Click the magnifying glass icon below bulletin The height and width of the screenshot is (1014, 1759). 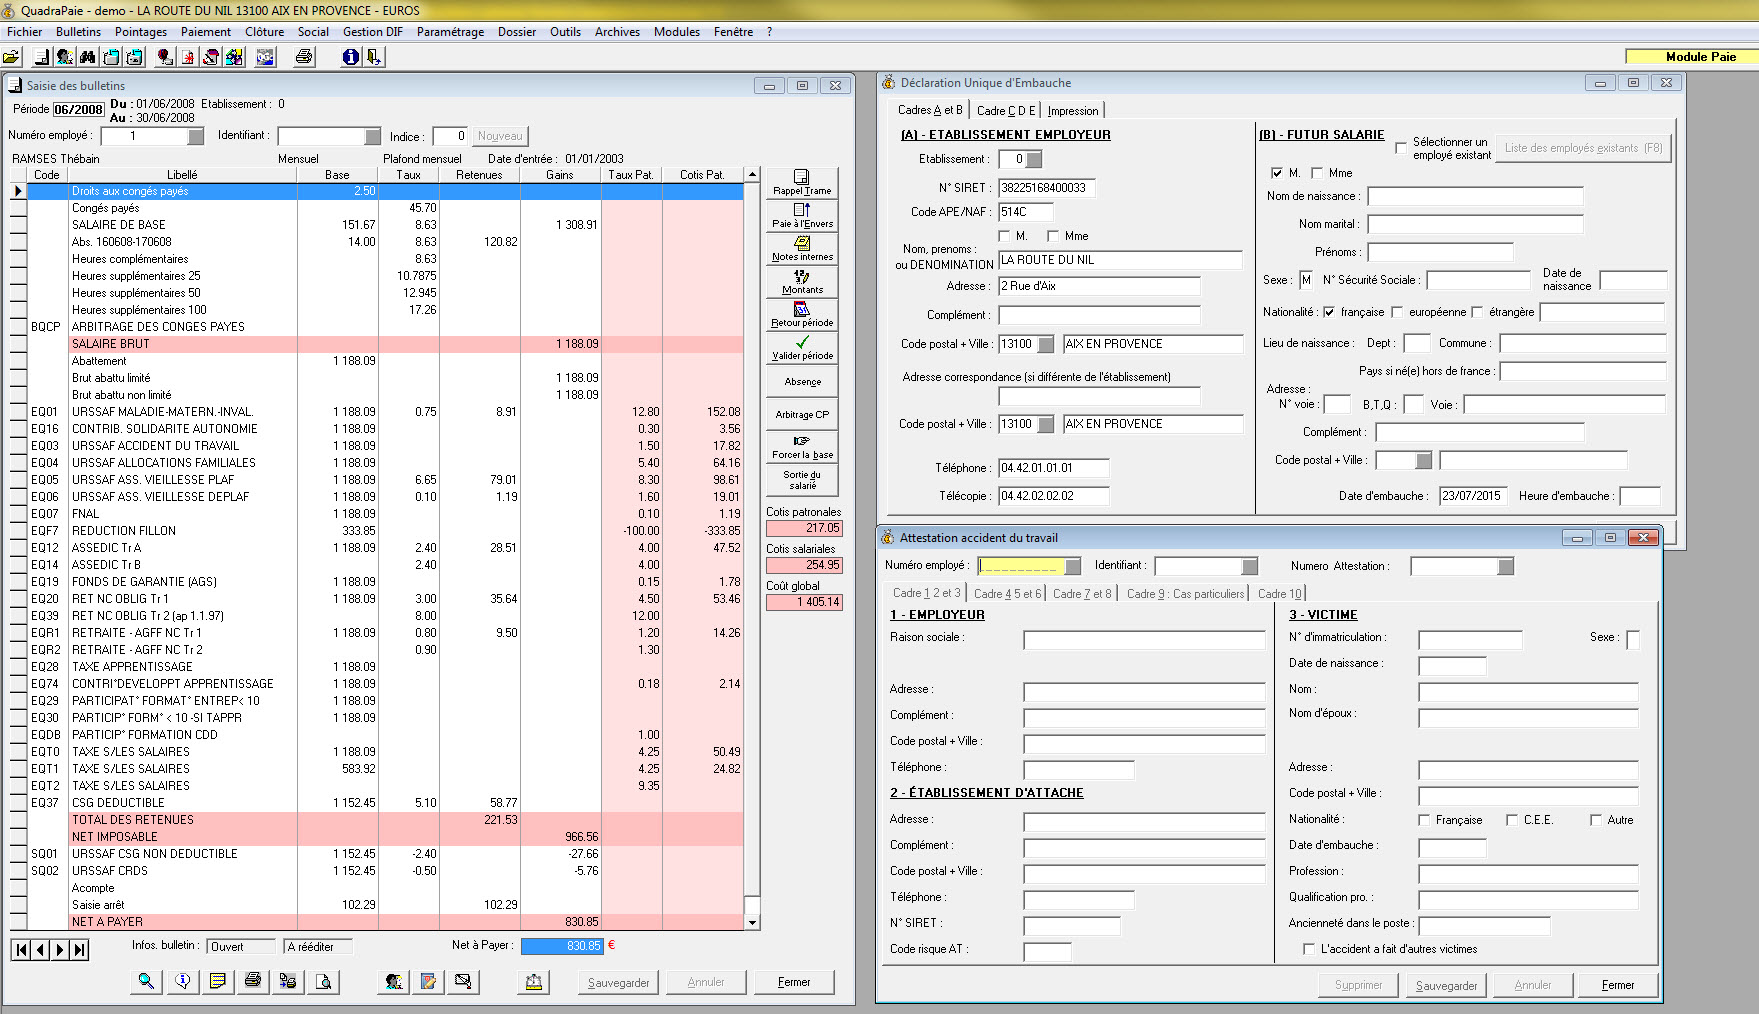pos(146,982)
